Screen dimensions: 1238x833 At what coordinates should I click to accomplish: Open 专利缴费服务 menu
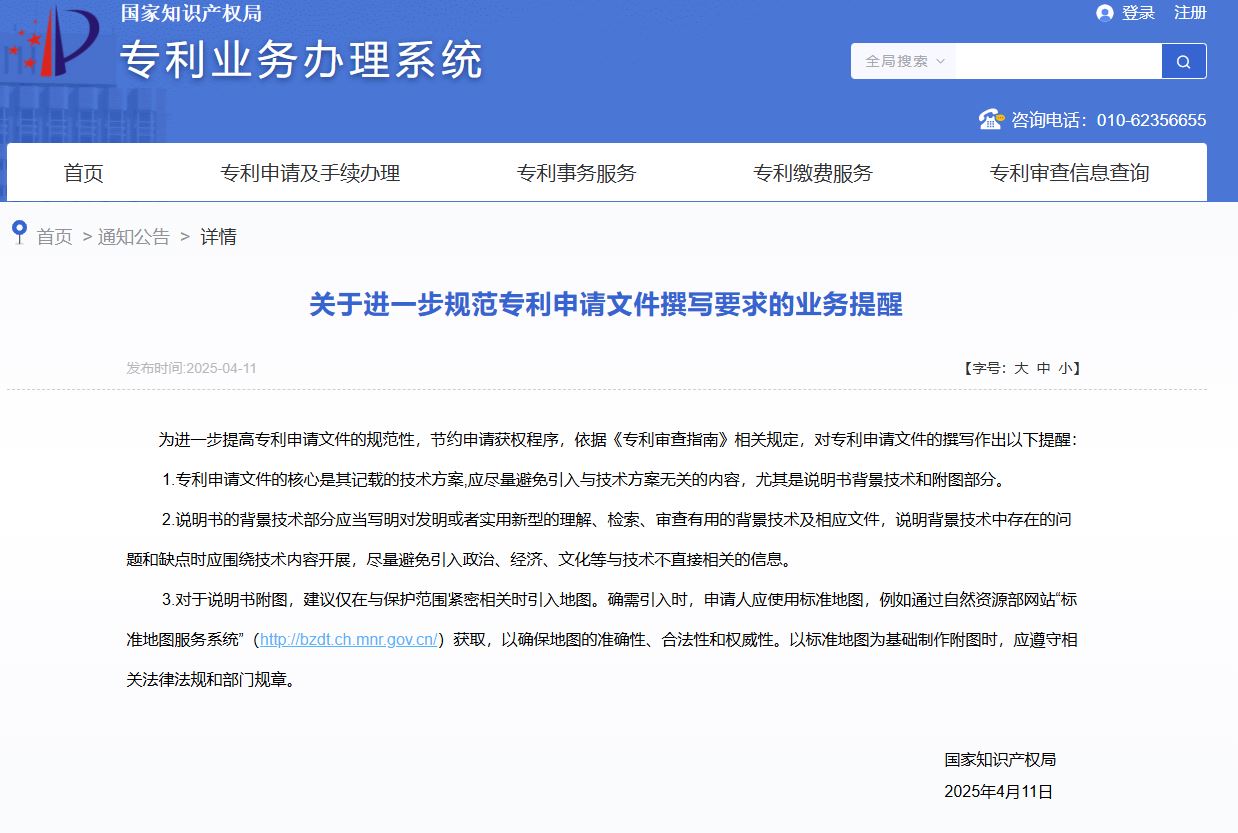(x=813, y=173)
